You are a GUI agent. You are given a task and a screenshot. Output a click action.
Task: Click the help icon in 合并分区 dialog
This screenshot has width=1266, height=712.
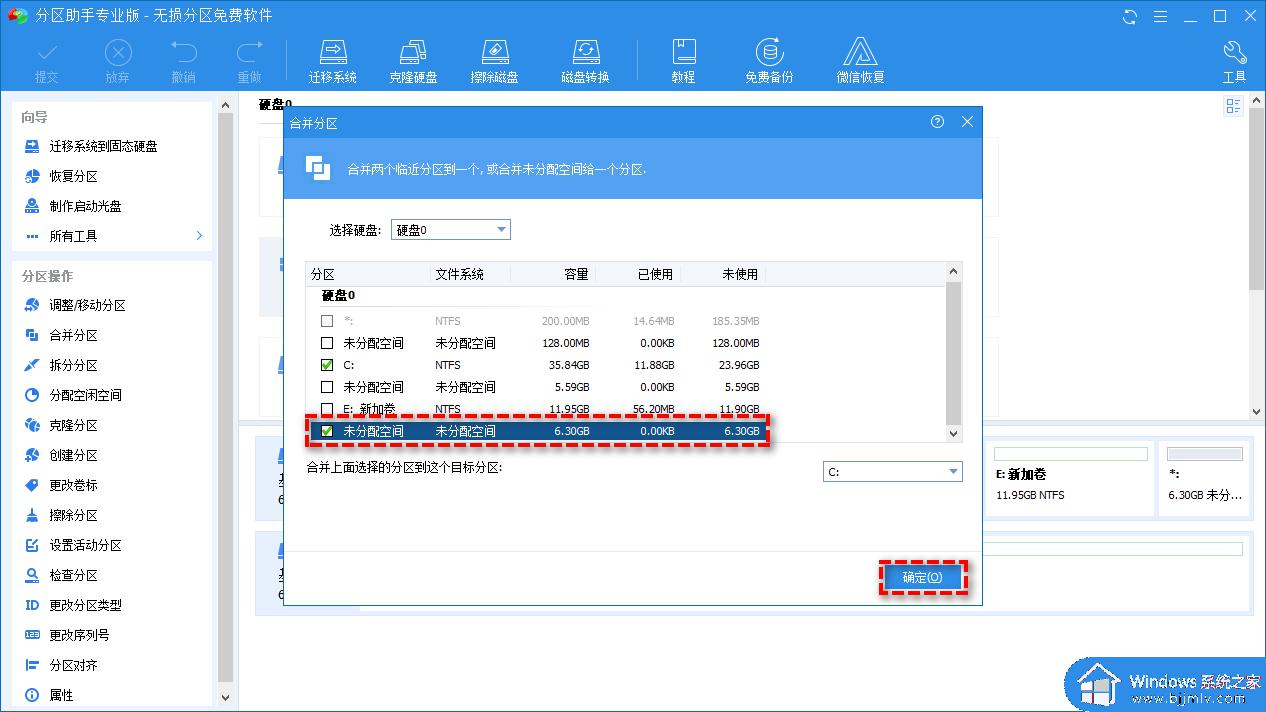(x=937, y=121)
